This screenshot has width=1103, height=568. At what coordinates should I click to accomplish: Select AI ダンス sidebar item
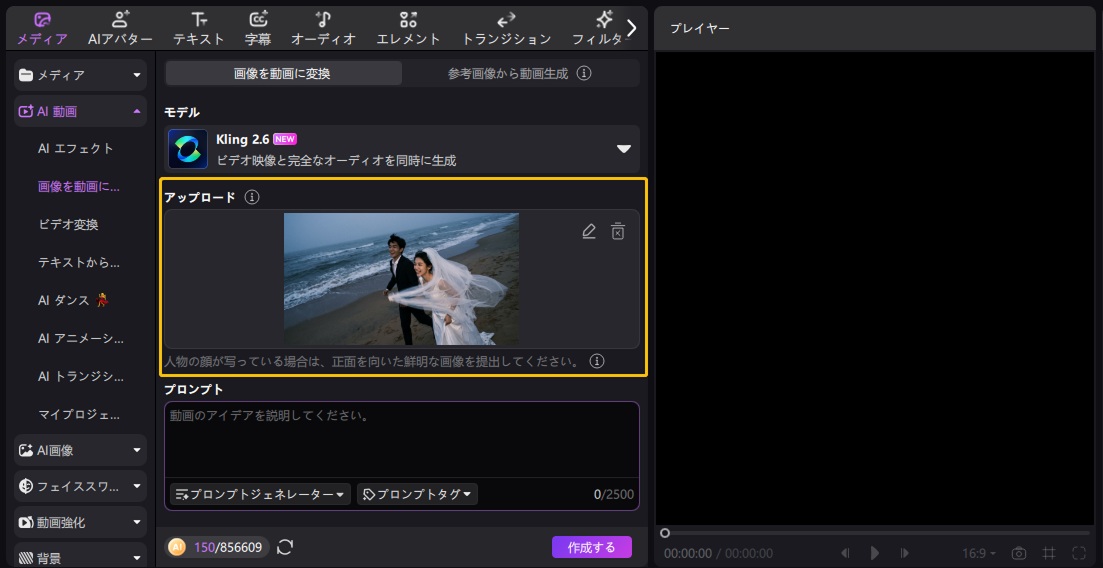74,301
